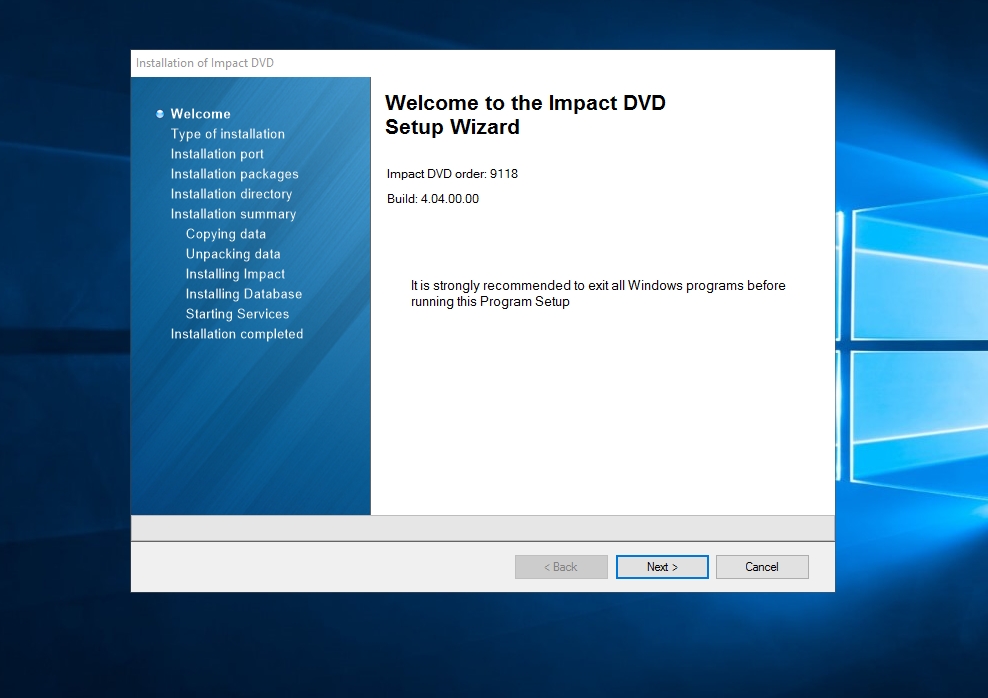This screenshot has height=698, width=988.
Task: Select the Unpacking data sub-step
Action: pyautogui.click(x=233, y=254)
